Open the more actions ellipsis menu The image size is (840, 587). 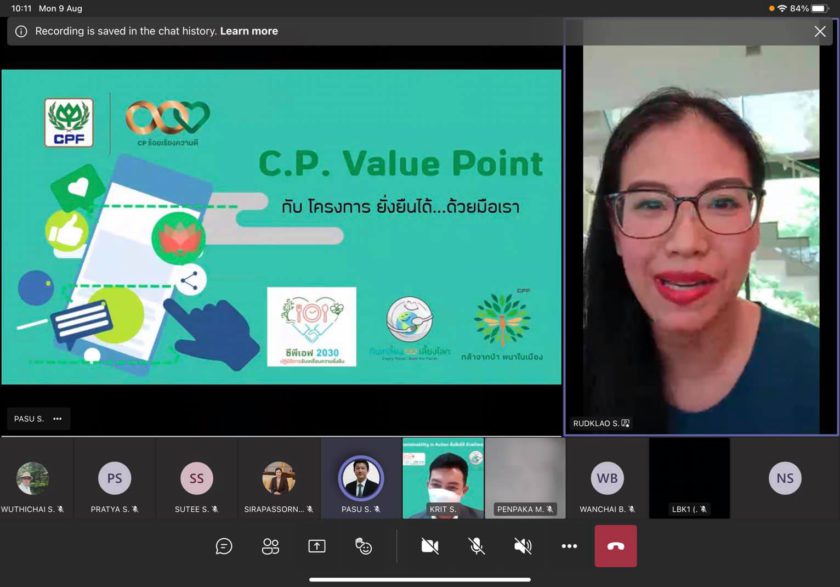click(x=569, y=546)
